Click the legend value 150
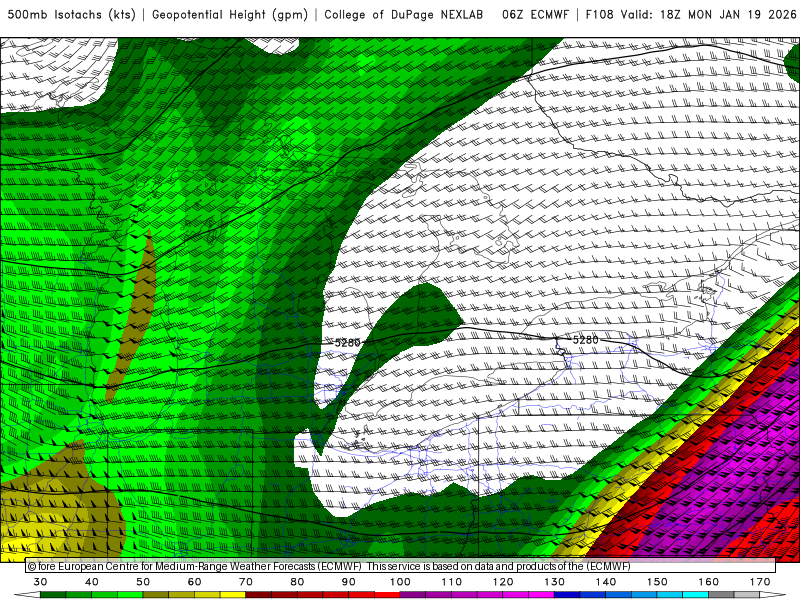800x600 pixels. [657, 582]
